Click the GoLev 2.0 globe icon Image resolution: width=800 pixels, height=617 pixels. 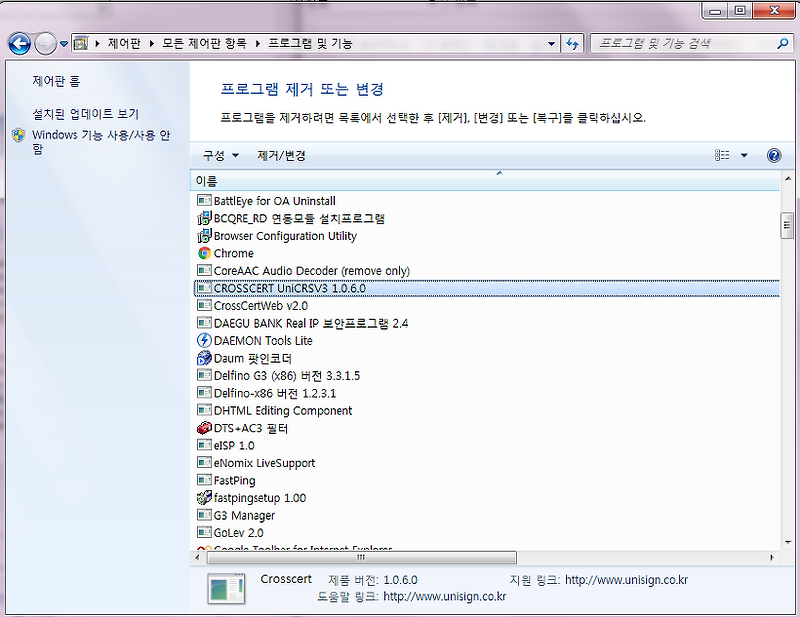coord(202,532)
